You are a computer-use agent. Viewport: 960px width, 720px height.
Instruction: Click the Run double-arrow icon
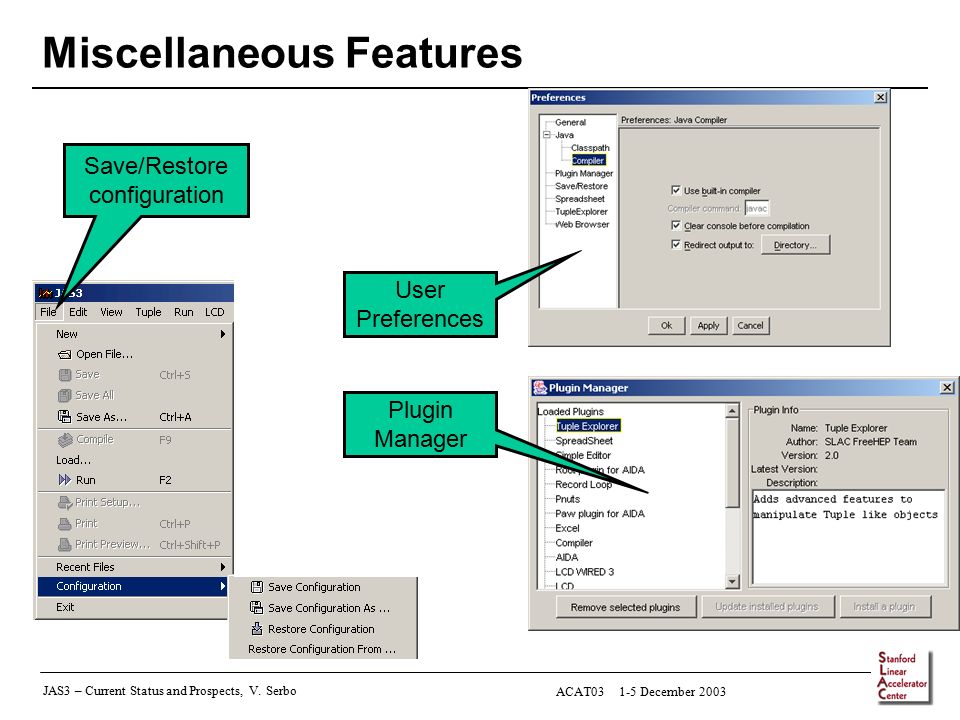pyautogui.click(x=64, y=480)
